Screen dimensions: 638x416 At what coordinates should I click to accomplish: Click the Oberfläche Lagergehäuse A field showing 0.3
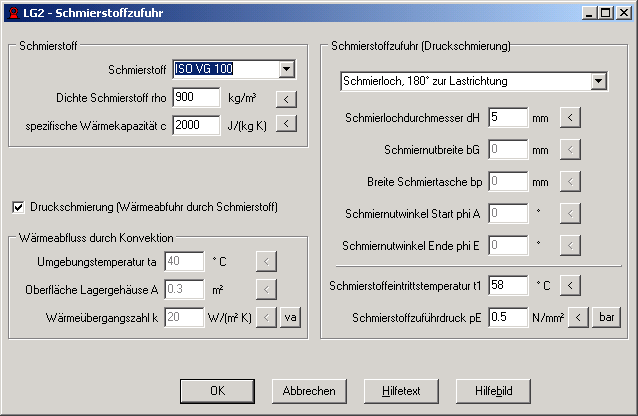pos(184,289)
